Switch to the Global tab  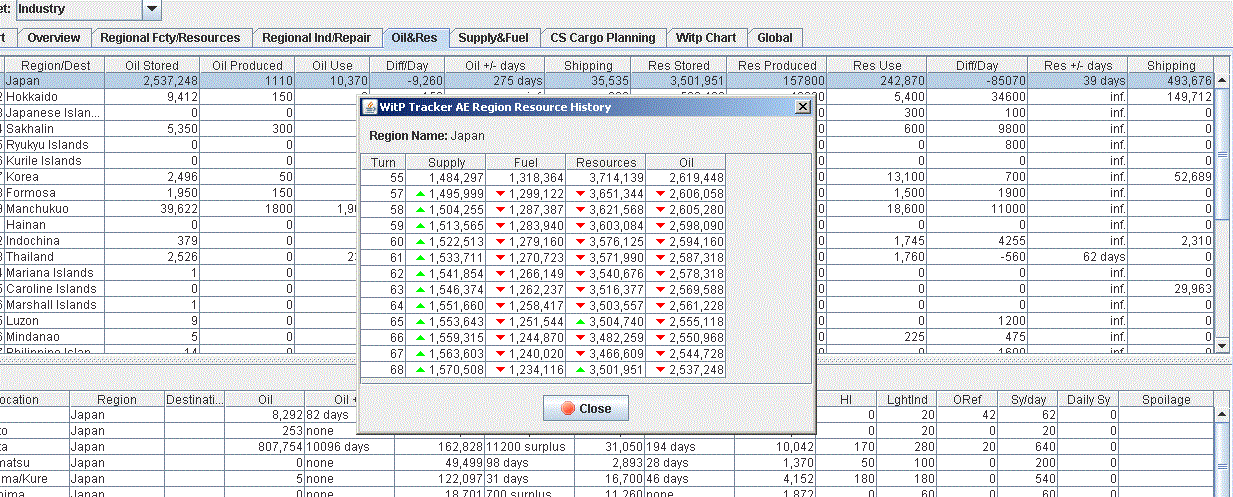775,38
